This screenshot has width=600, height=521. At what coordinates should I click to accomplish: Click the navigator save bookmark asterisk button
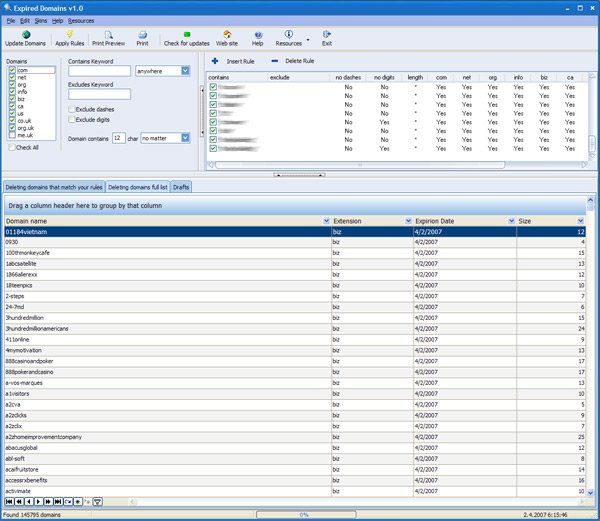78,501
